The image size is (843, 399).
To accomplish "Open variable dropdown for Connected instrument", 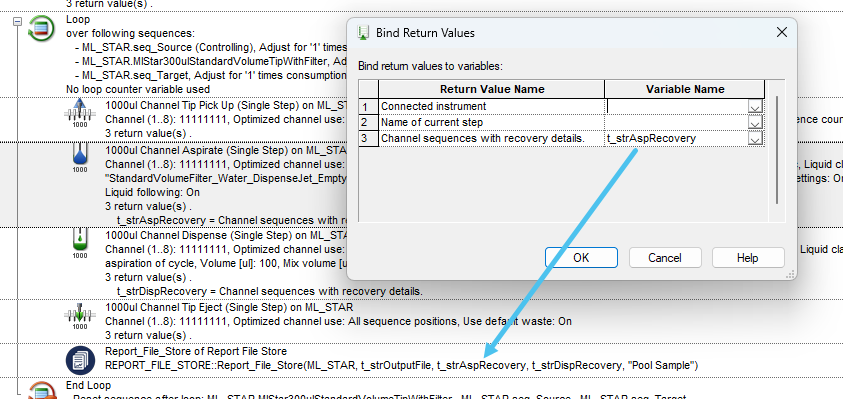I will [x=755, y=107].
